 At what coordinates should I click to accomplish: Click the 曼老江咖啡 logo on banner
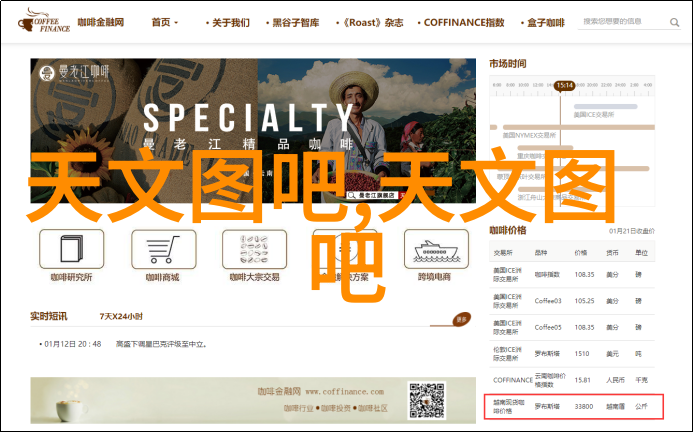pyautogui.click(x=74, y=73)
